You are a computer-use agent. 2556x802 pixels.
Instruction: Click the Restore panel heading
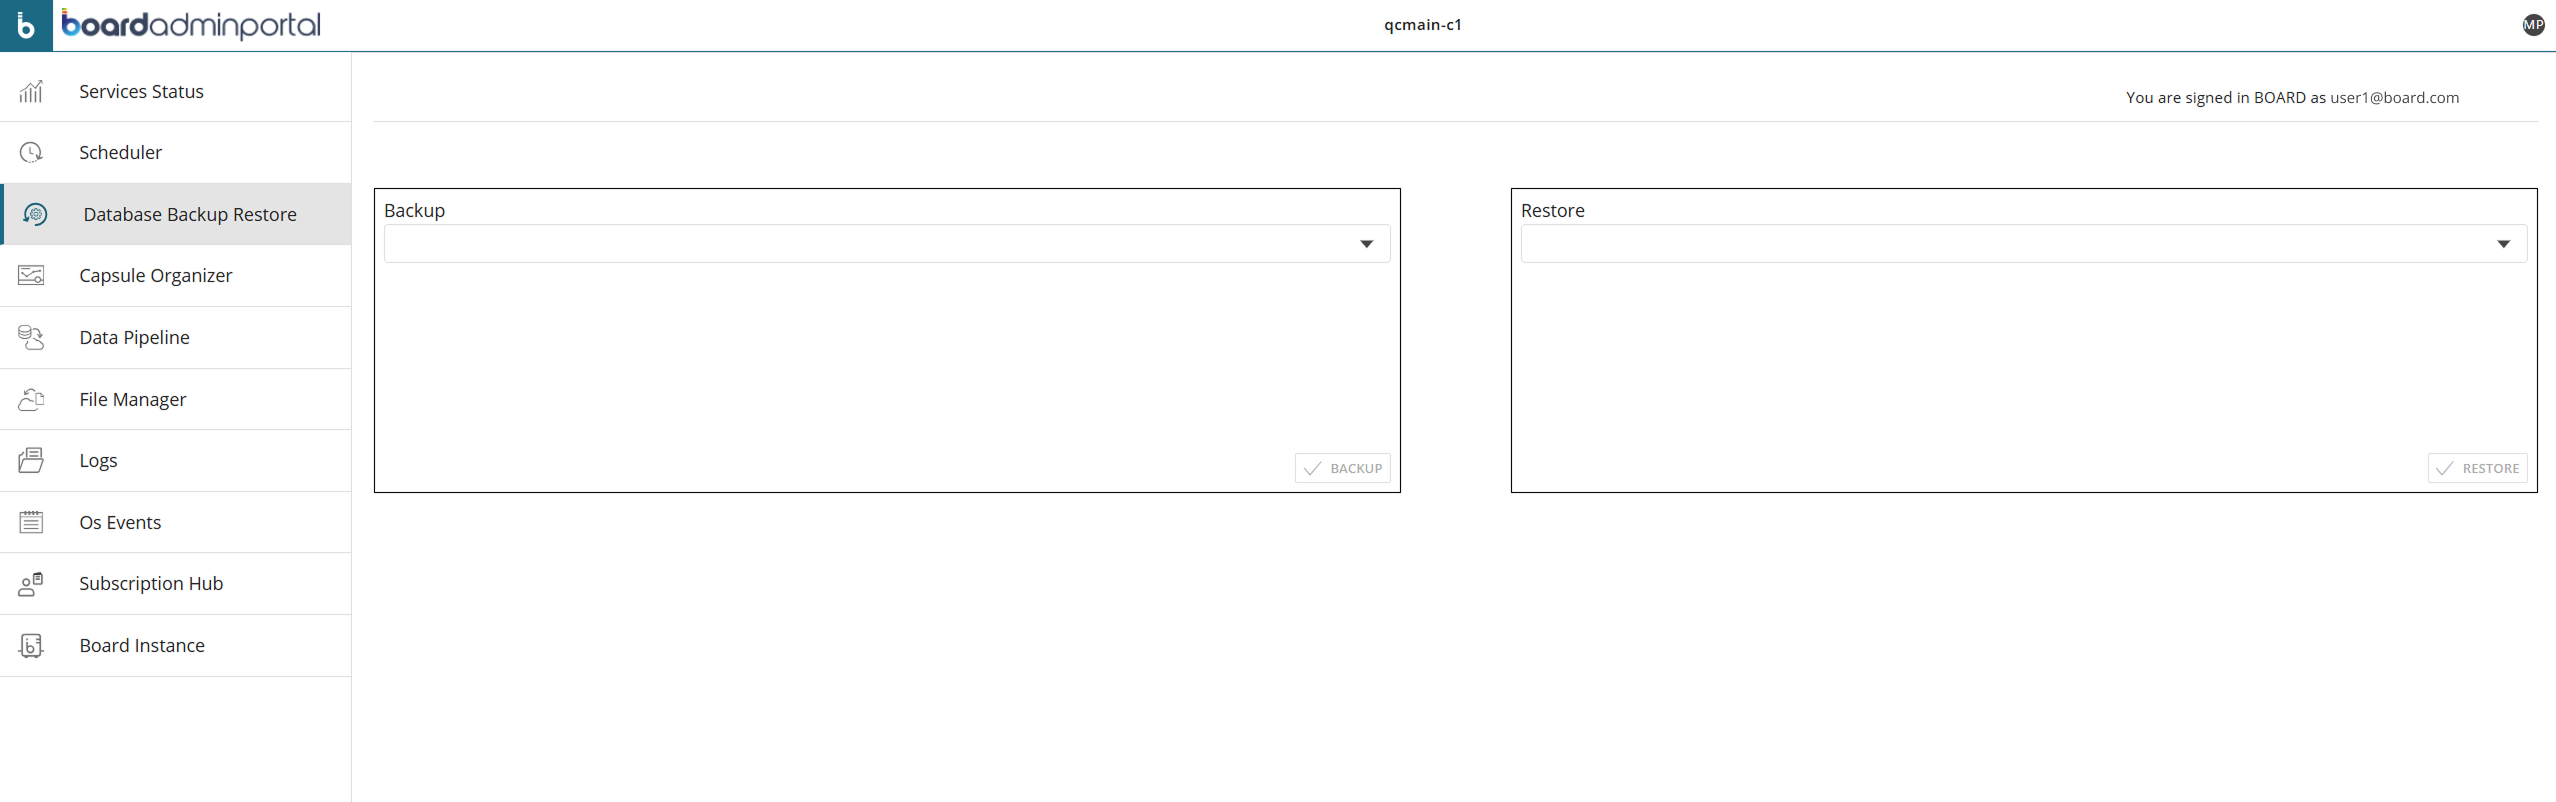point(1553,210)
